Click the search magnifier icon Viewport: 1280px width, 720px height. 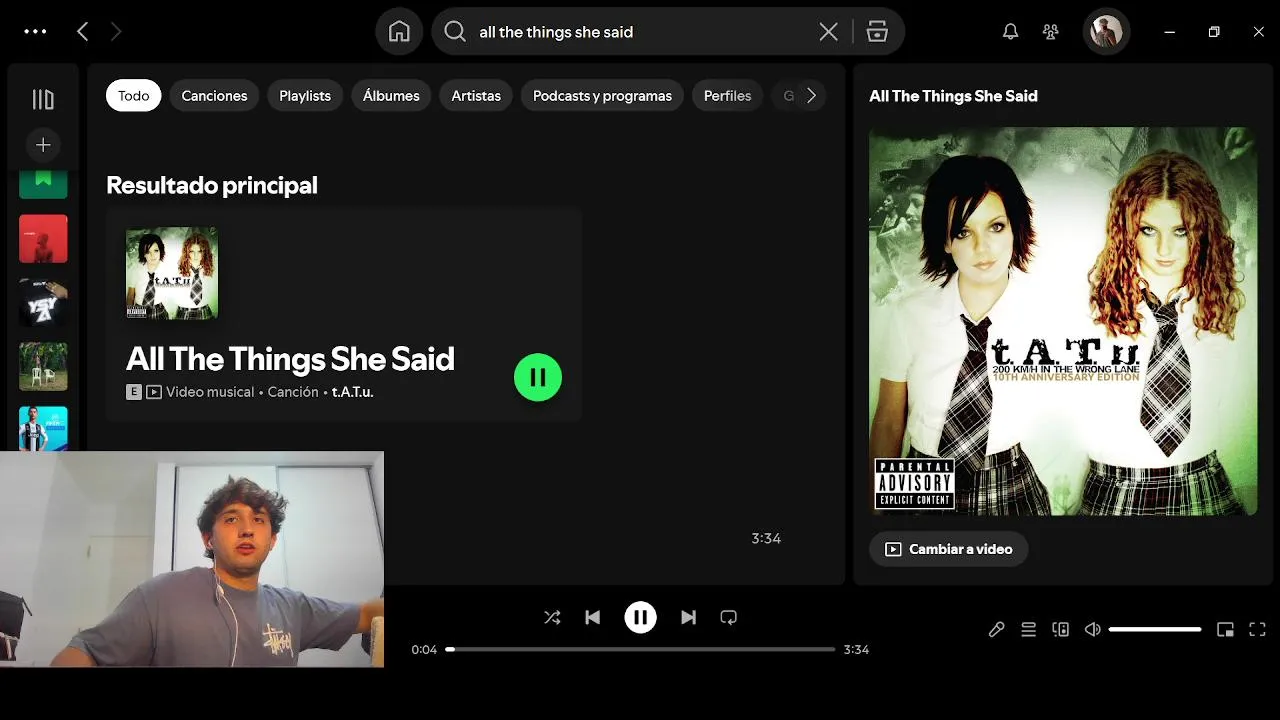pos(455,32)
